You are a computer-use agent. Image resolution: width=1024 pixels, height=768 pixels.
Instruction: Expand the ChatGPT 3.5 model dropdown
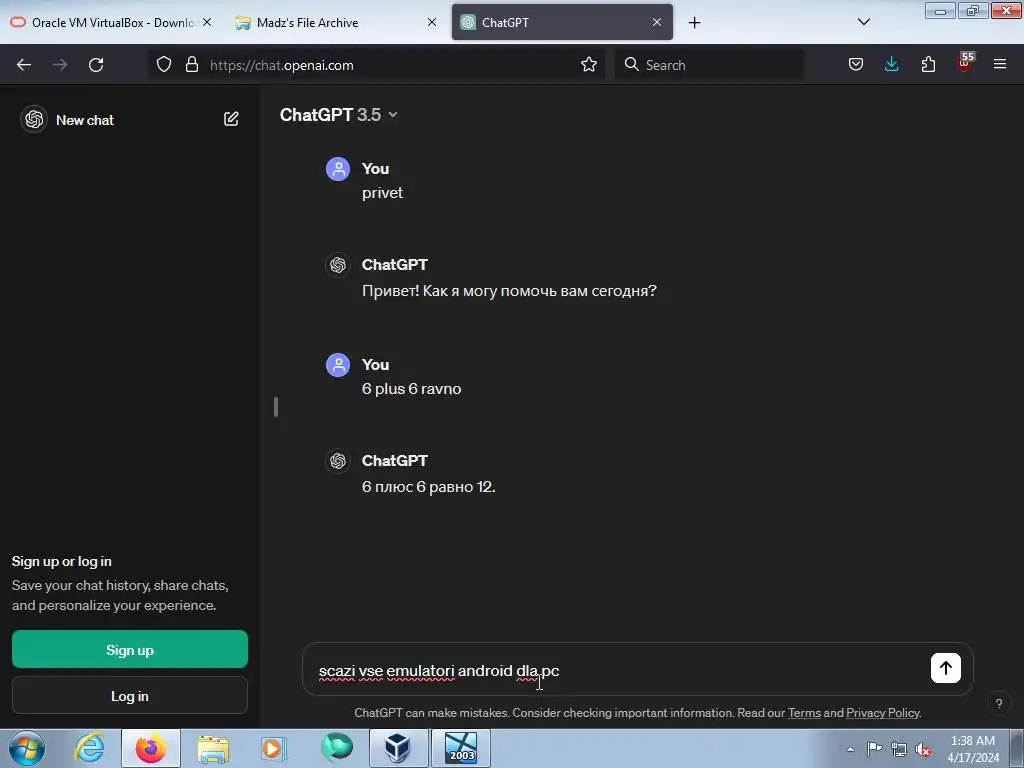[338, 115]
